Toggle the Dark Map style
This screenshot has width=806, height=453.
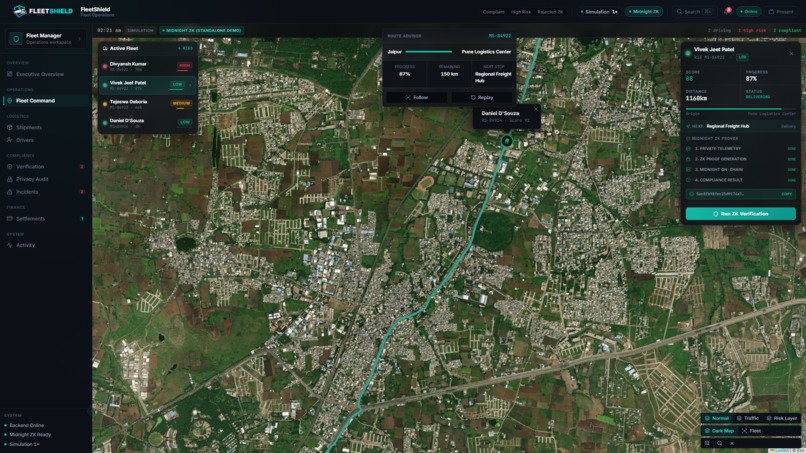click(719, 431)
